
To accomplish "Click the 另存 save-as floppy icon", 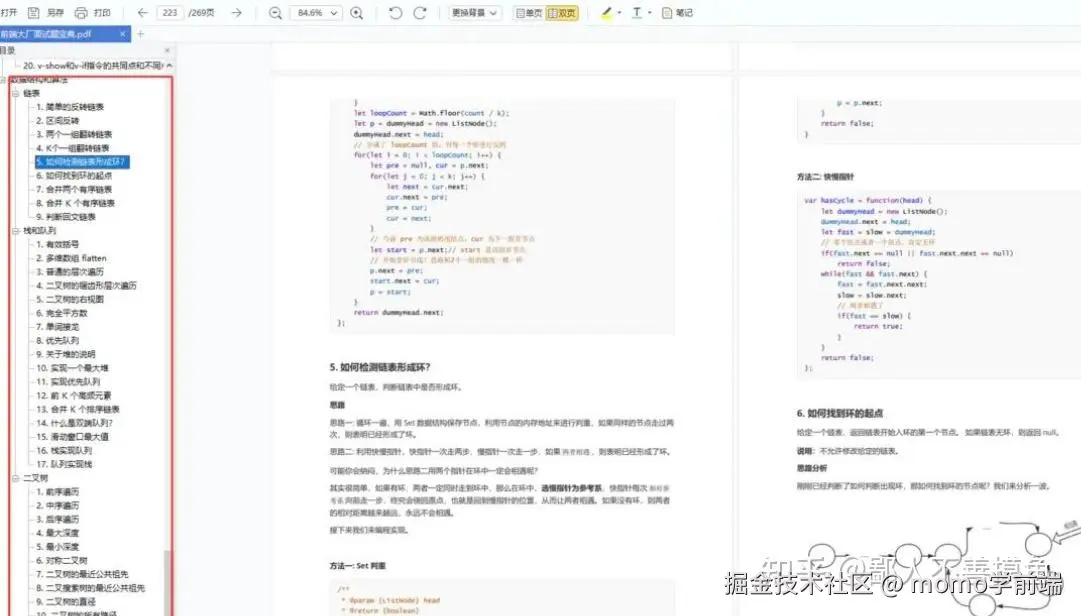I will 33,12.
